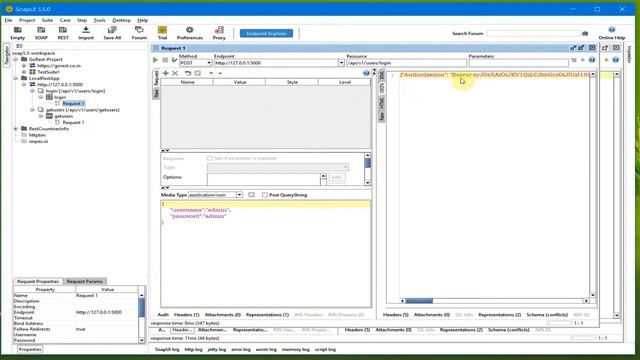Select the httpbin project in the navigator

pos(37,135)
